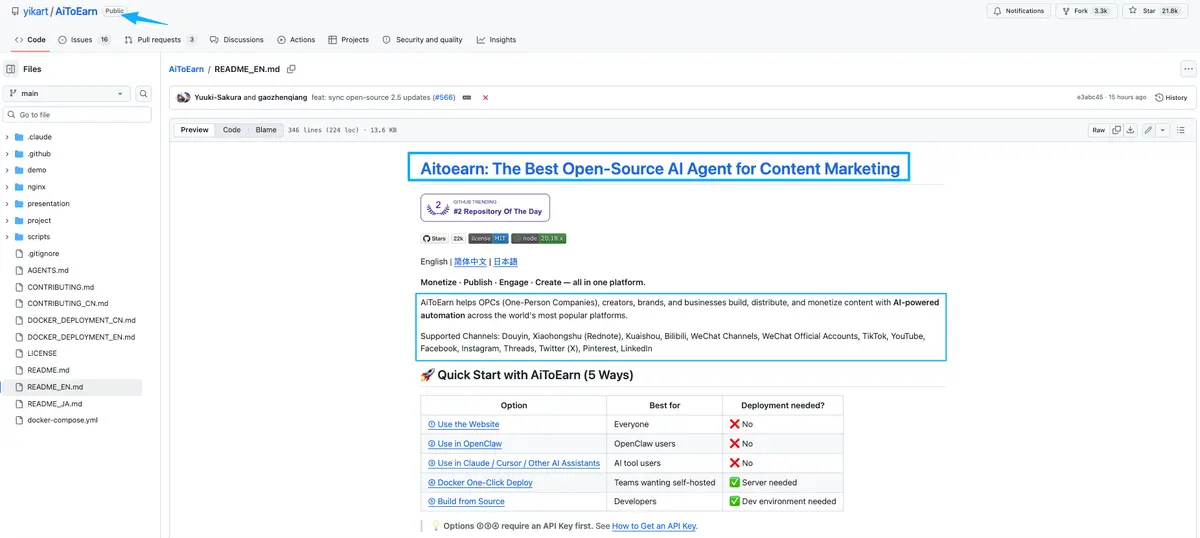The height and width of the screenshot is (538, 1200).
Task: Open the Raw file view
Action: [x=1099, y=130]
